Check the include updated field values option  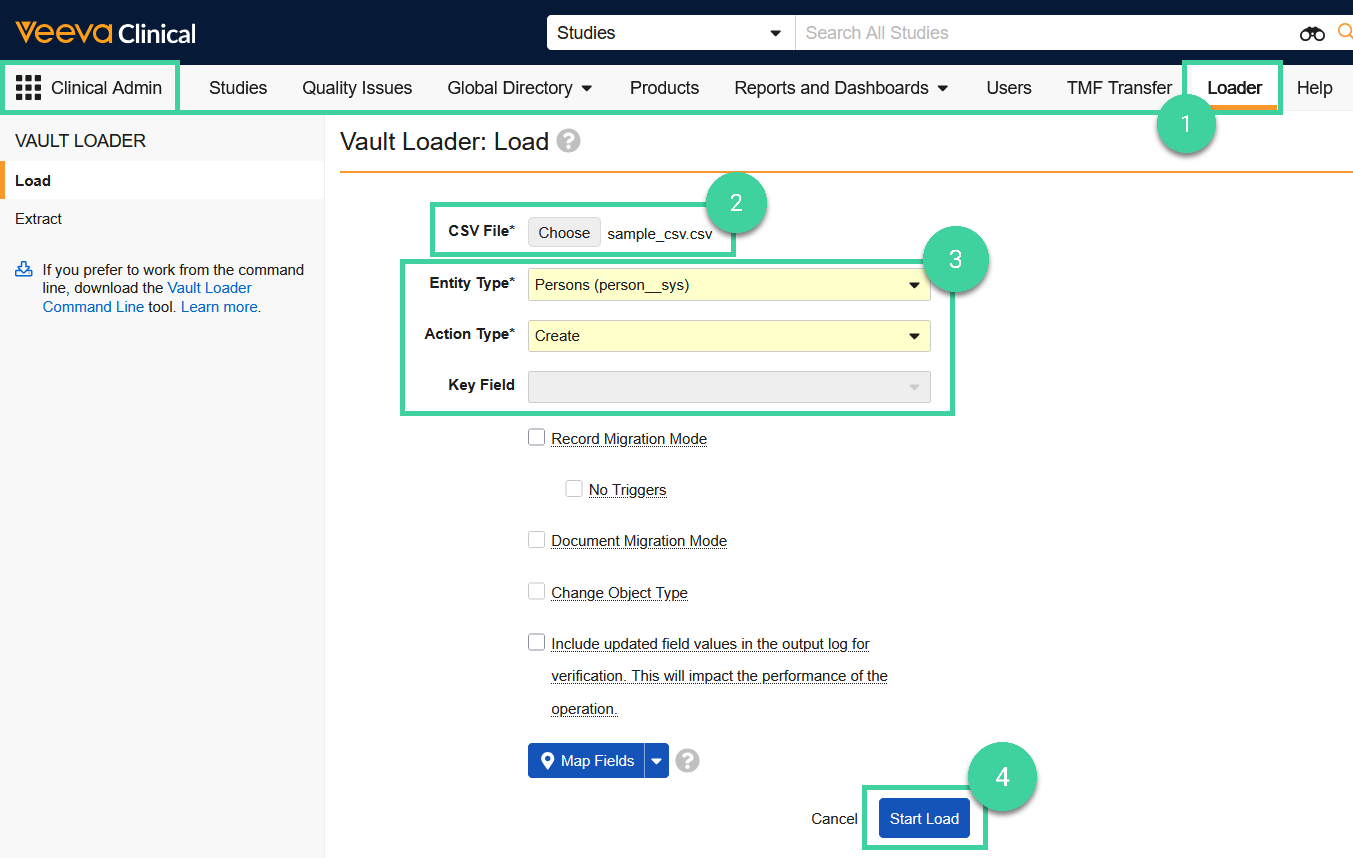pos(537,643)
